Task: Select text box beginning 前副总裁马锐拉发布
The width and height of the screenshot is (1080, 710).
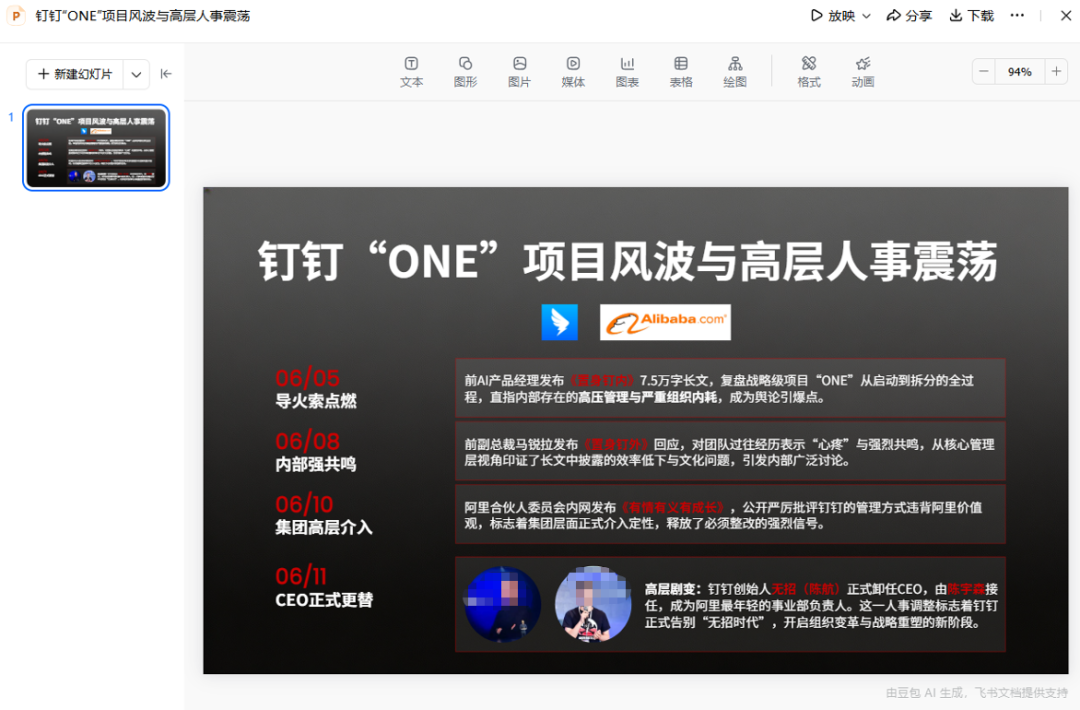Action: coord(730,452)
